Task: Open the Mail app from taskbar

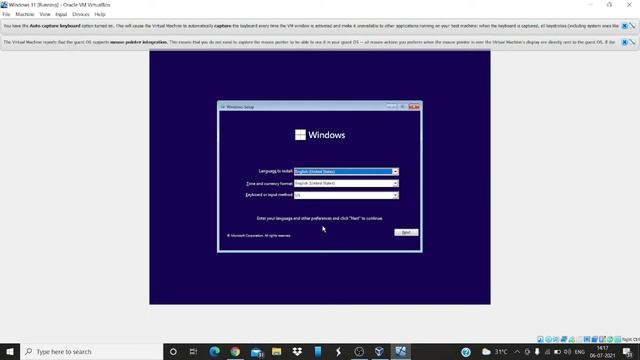Action: [257, 351]
